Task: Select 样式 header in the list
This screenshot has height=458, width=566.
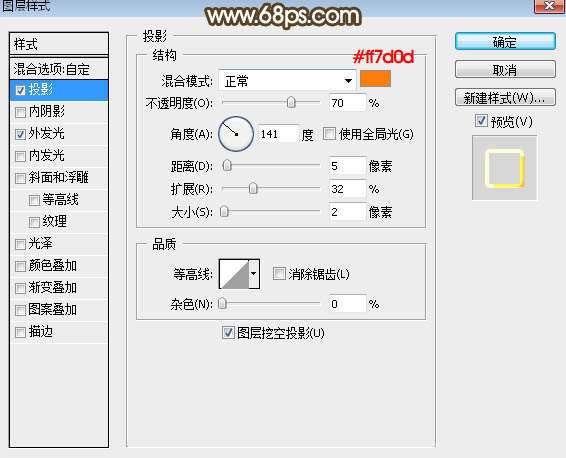Action: pos(59,45)
